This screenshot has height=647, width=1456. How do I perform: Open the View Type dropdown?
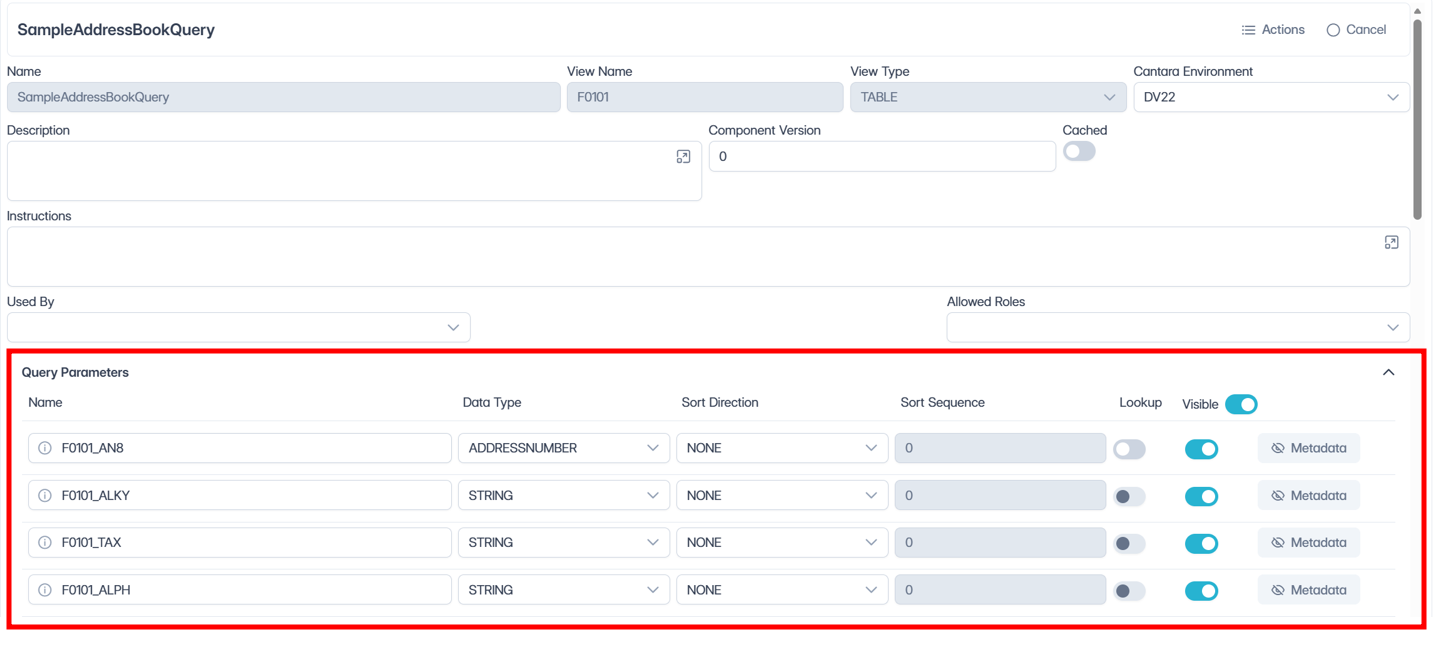click(988, 97)
